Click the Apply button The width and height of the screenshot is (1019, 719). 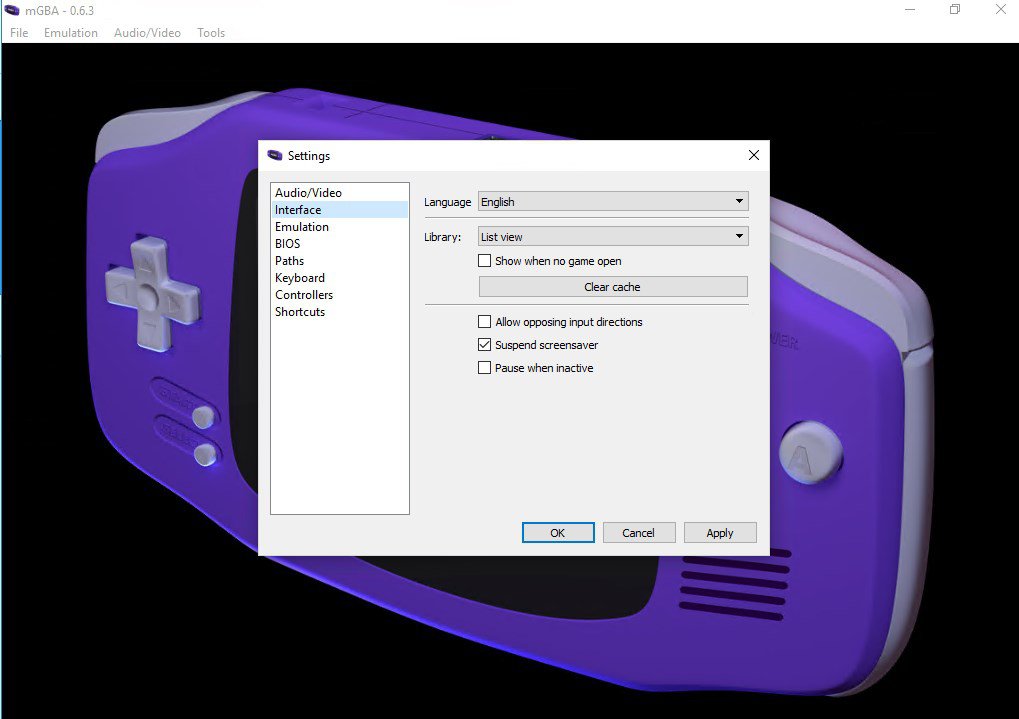click(719, 532)
